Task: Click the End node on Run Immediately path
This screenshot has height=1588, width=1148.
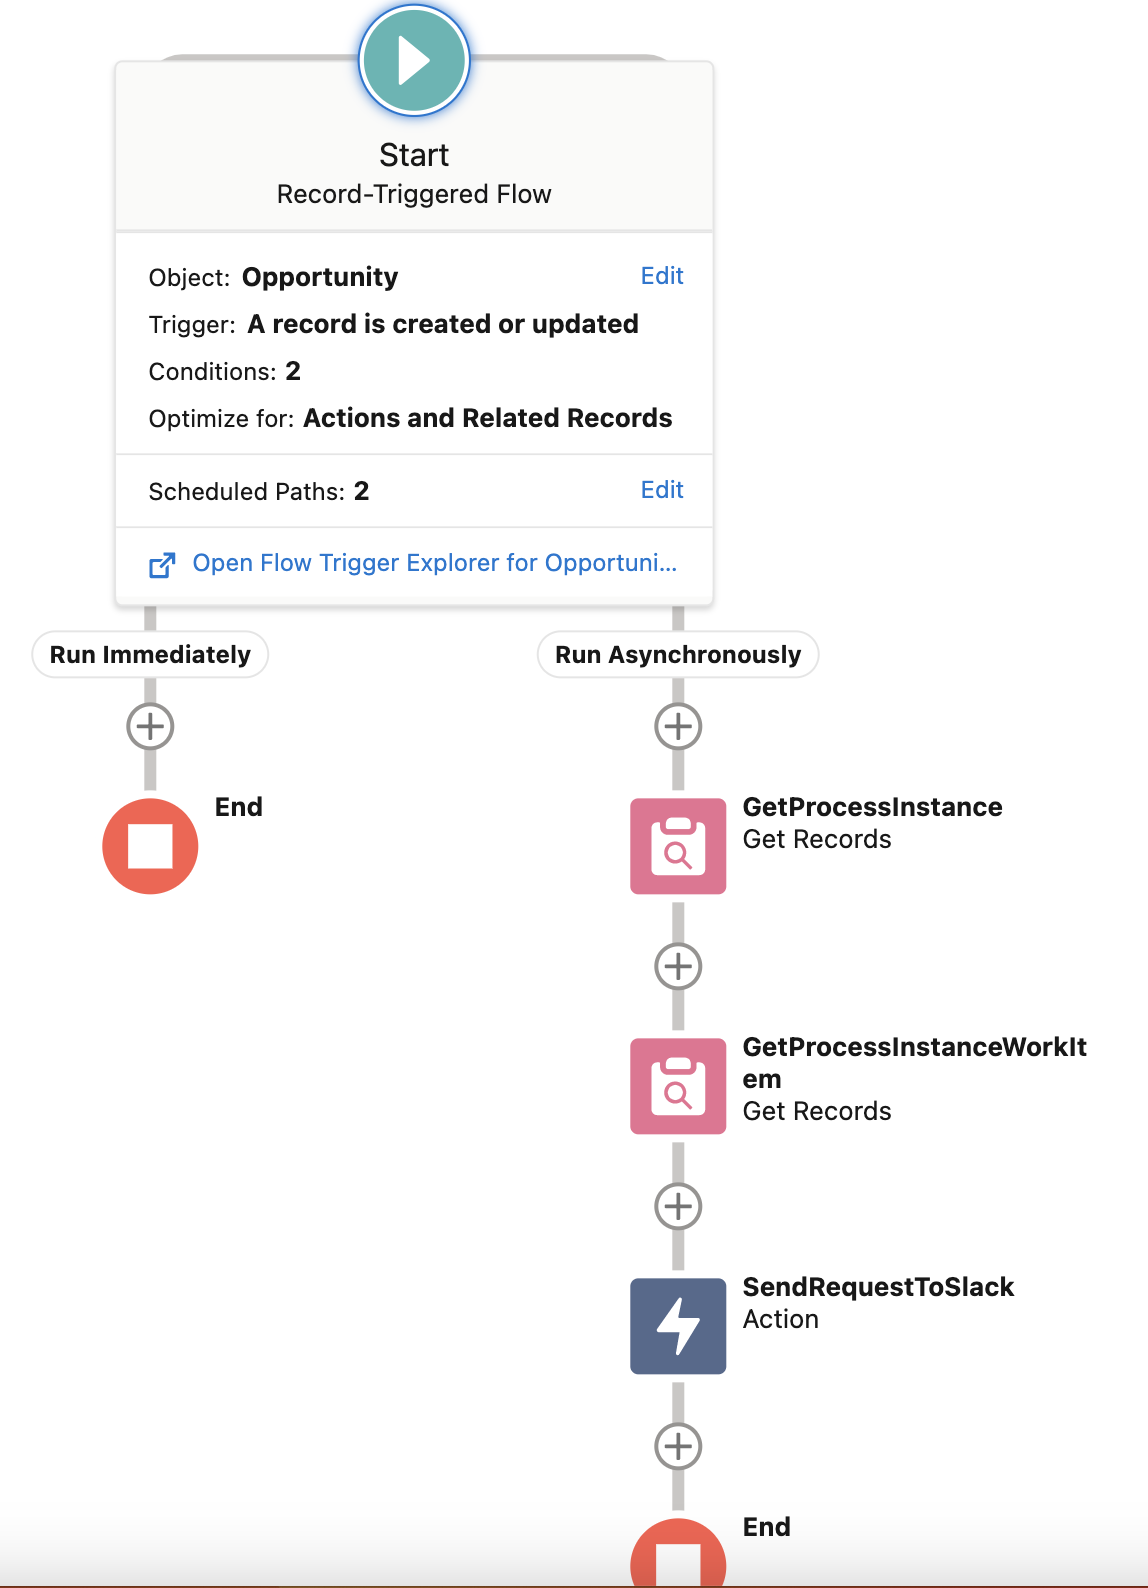Action: coord(150,845)
